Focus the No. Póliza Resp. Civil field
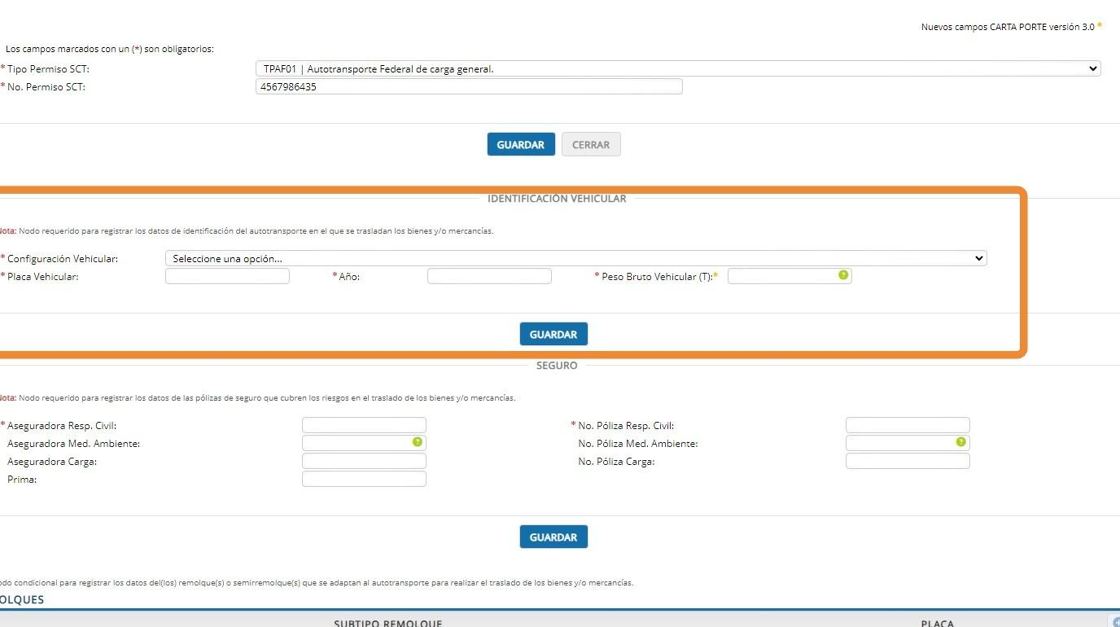The height and width of the screenshot is (627, 1120). (908, 425)
